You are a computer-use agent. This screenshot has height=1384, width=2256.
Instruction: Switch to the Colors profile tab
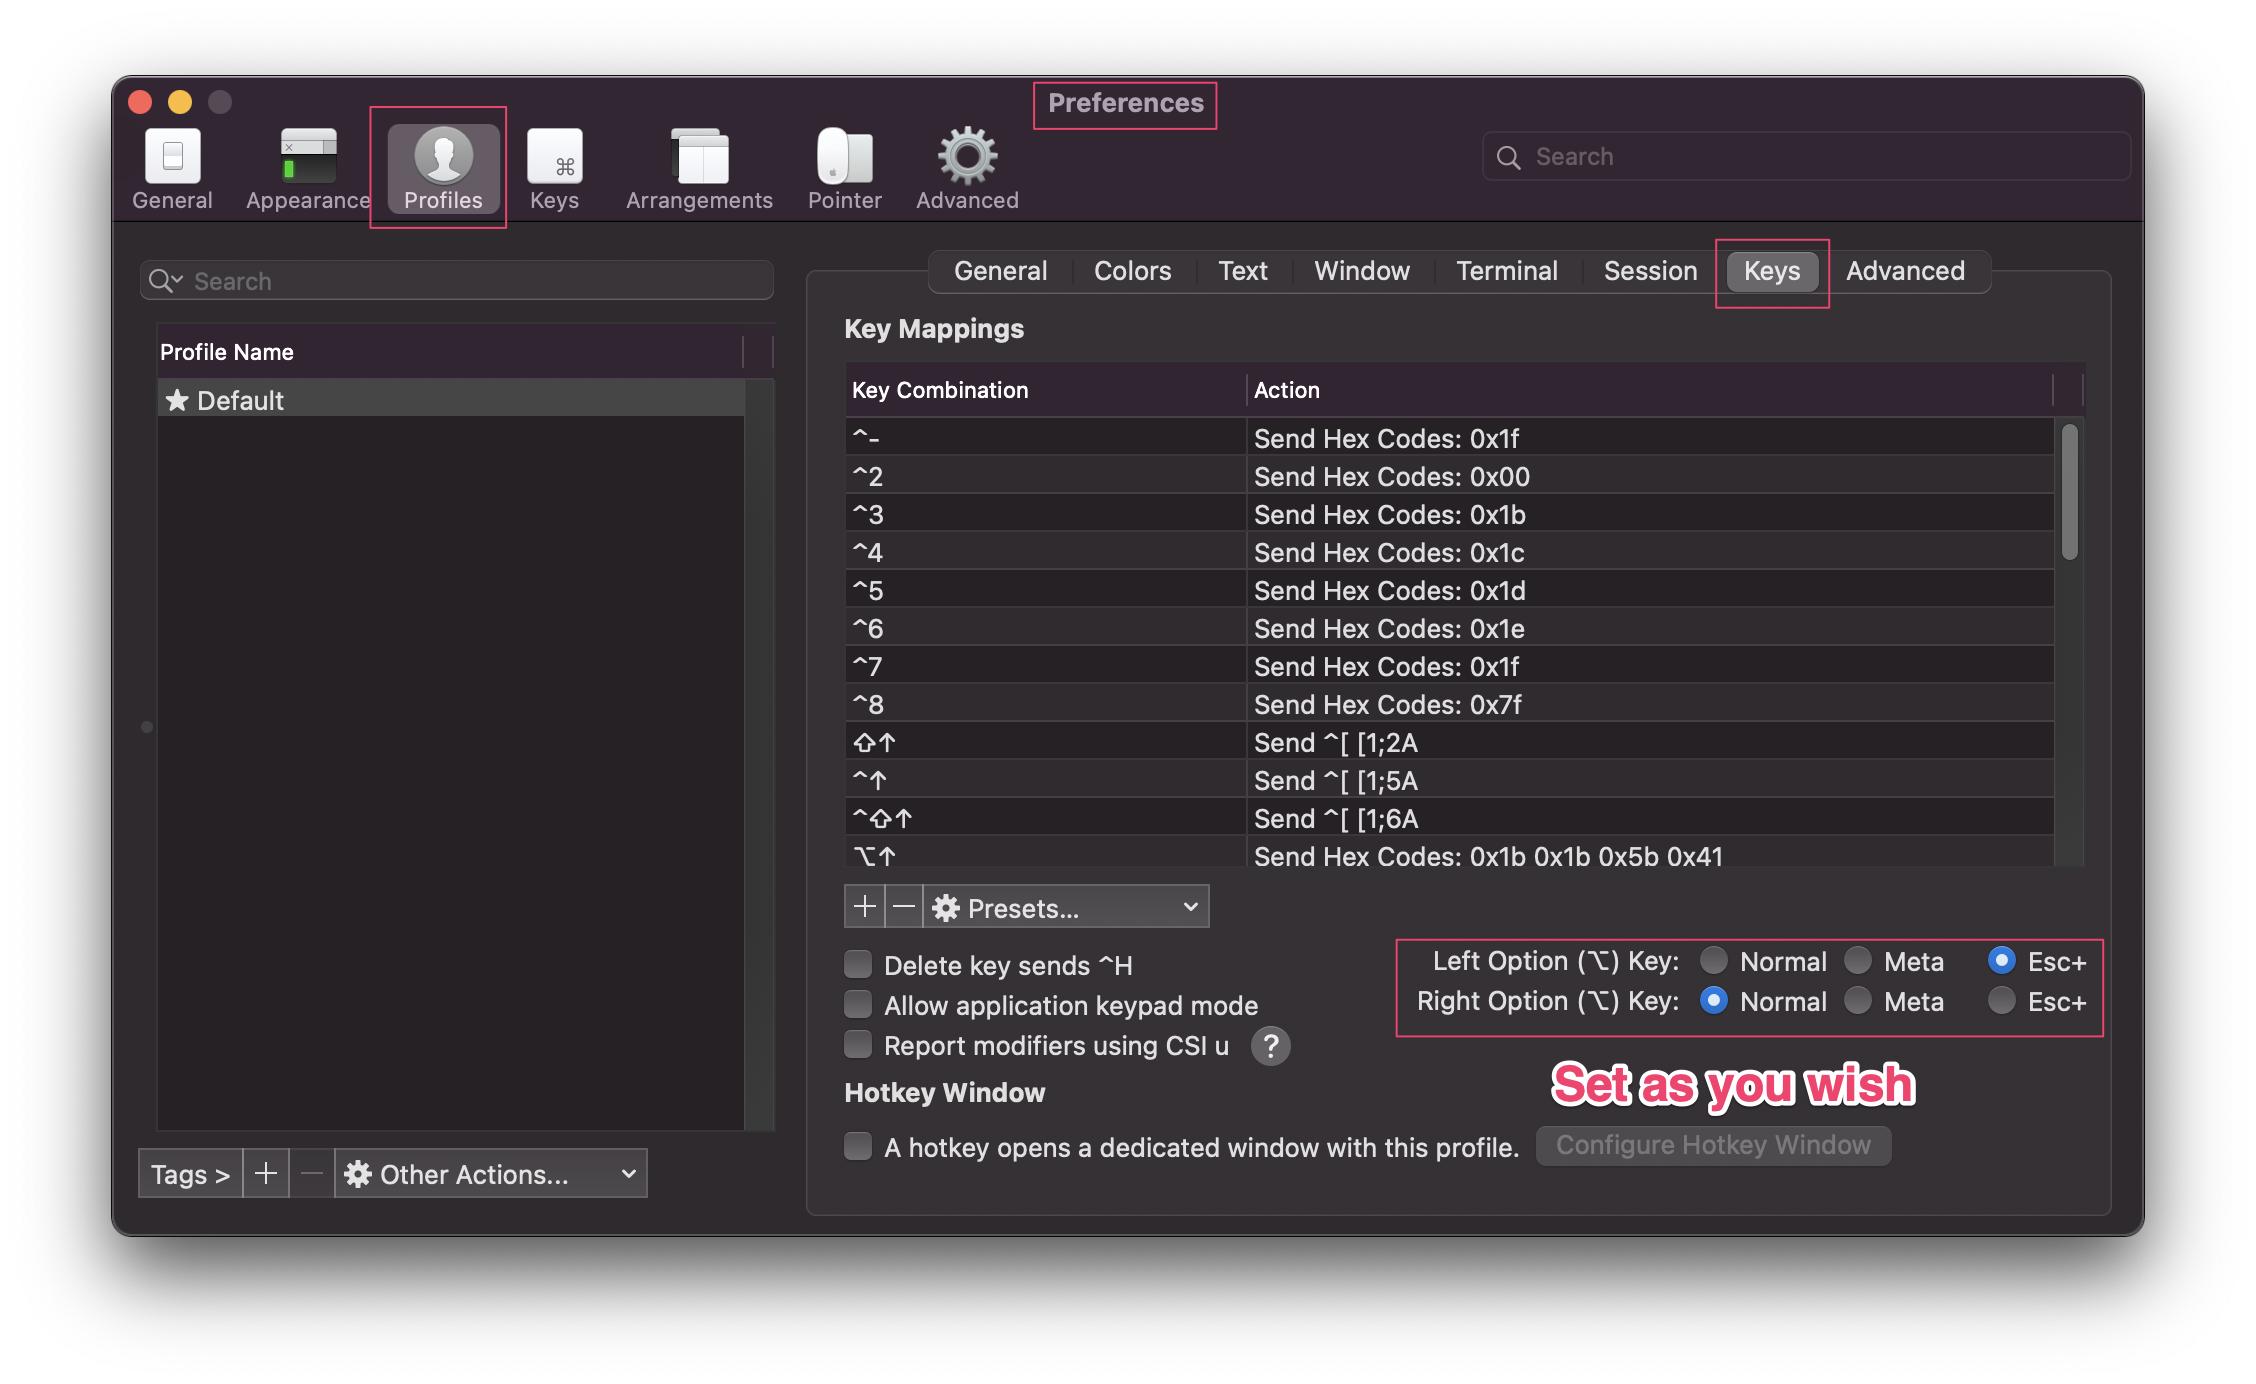1132,271
